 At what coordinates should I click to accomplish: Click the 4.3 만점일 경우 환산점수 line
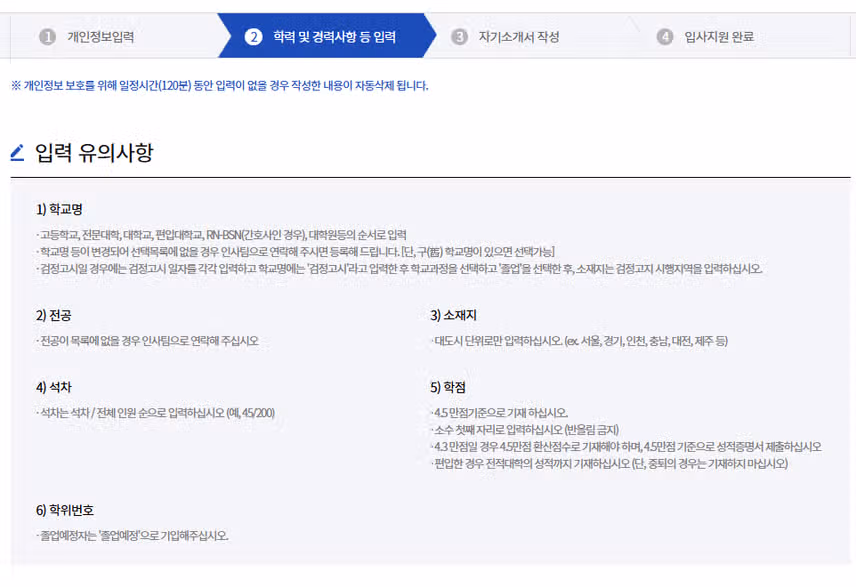click(626, 447)
